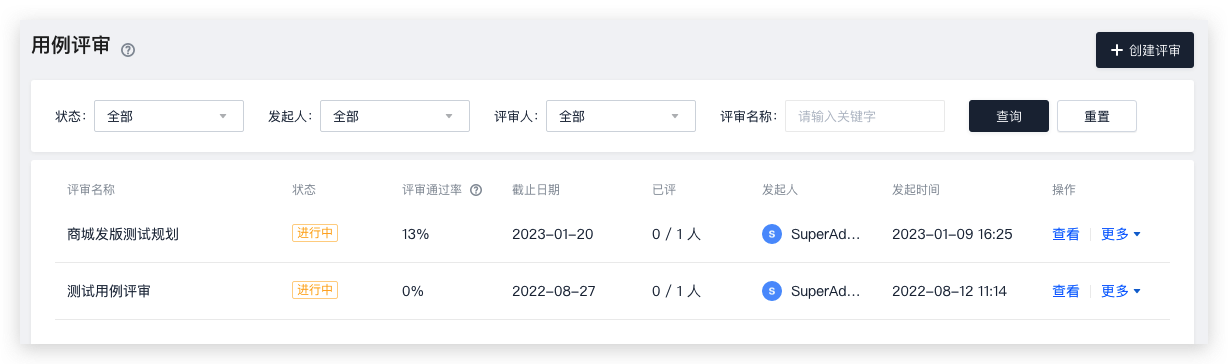Click the 查询 button
Screen dimensions: 1228x364
1009,116
